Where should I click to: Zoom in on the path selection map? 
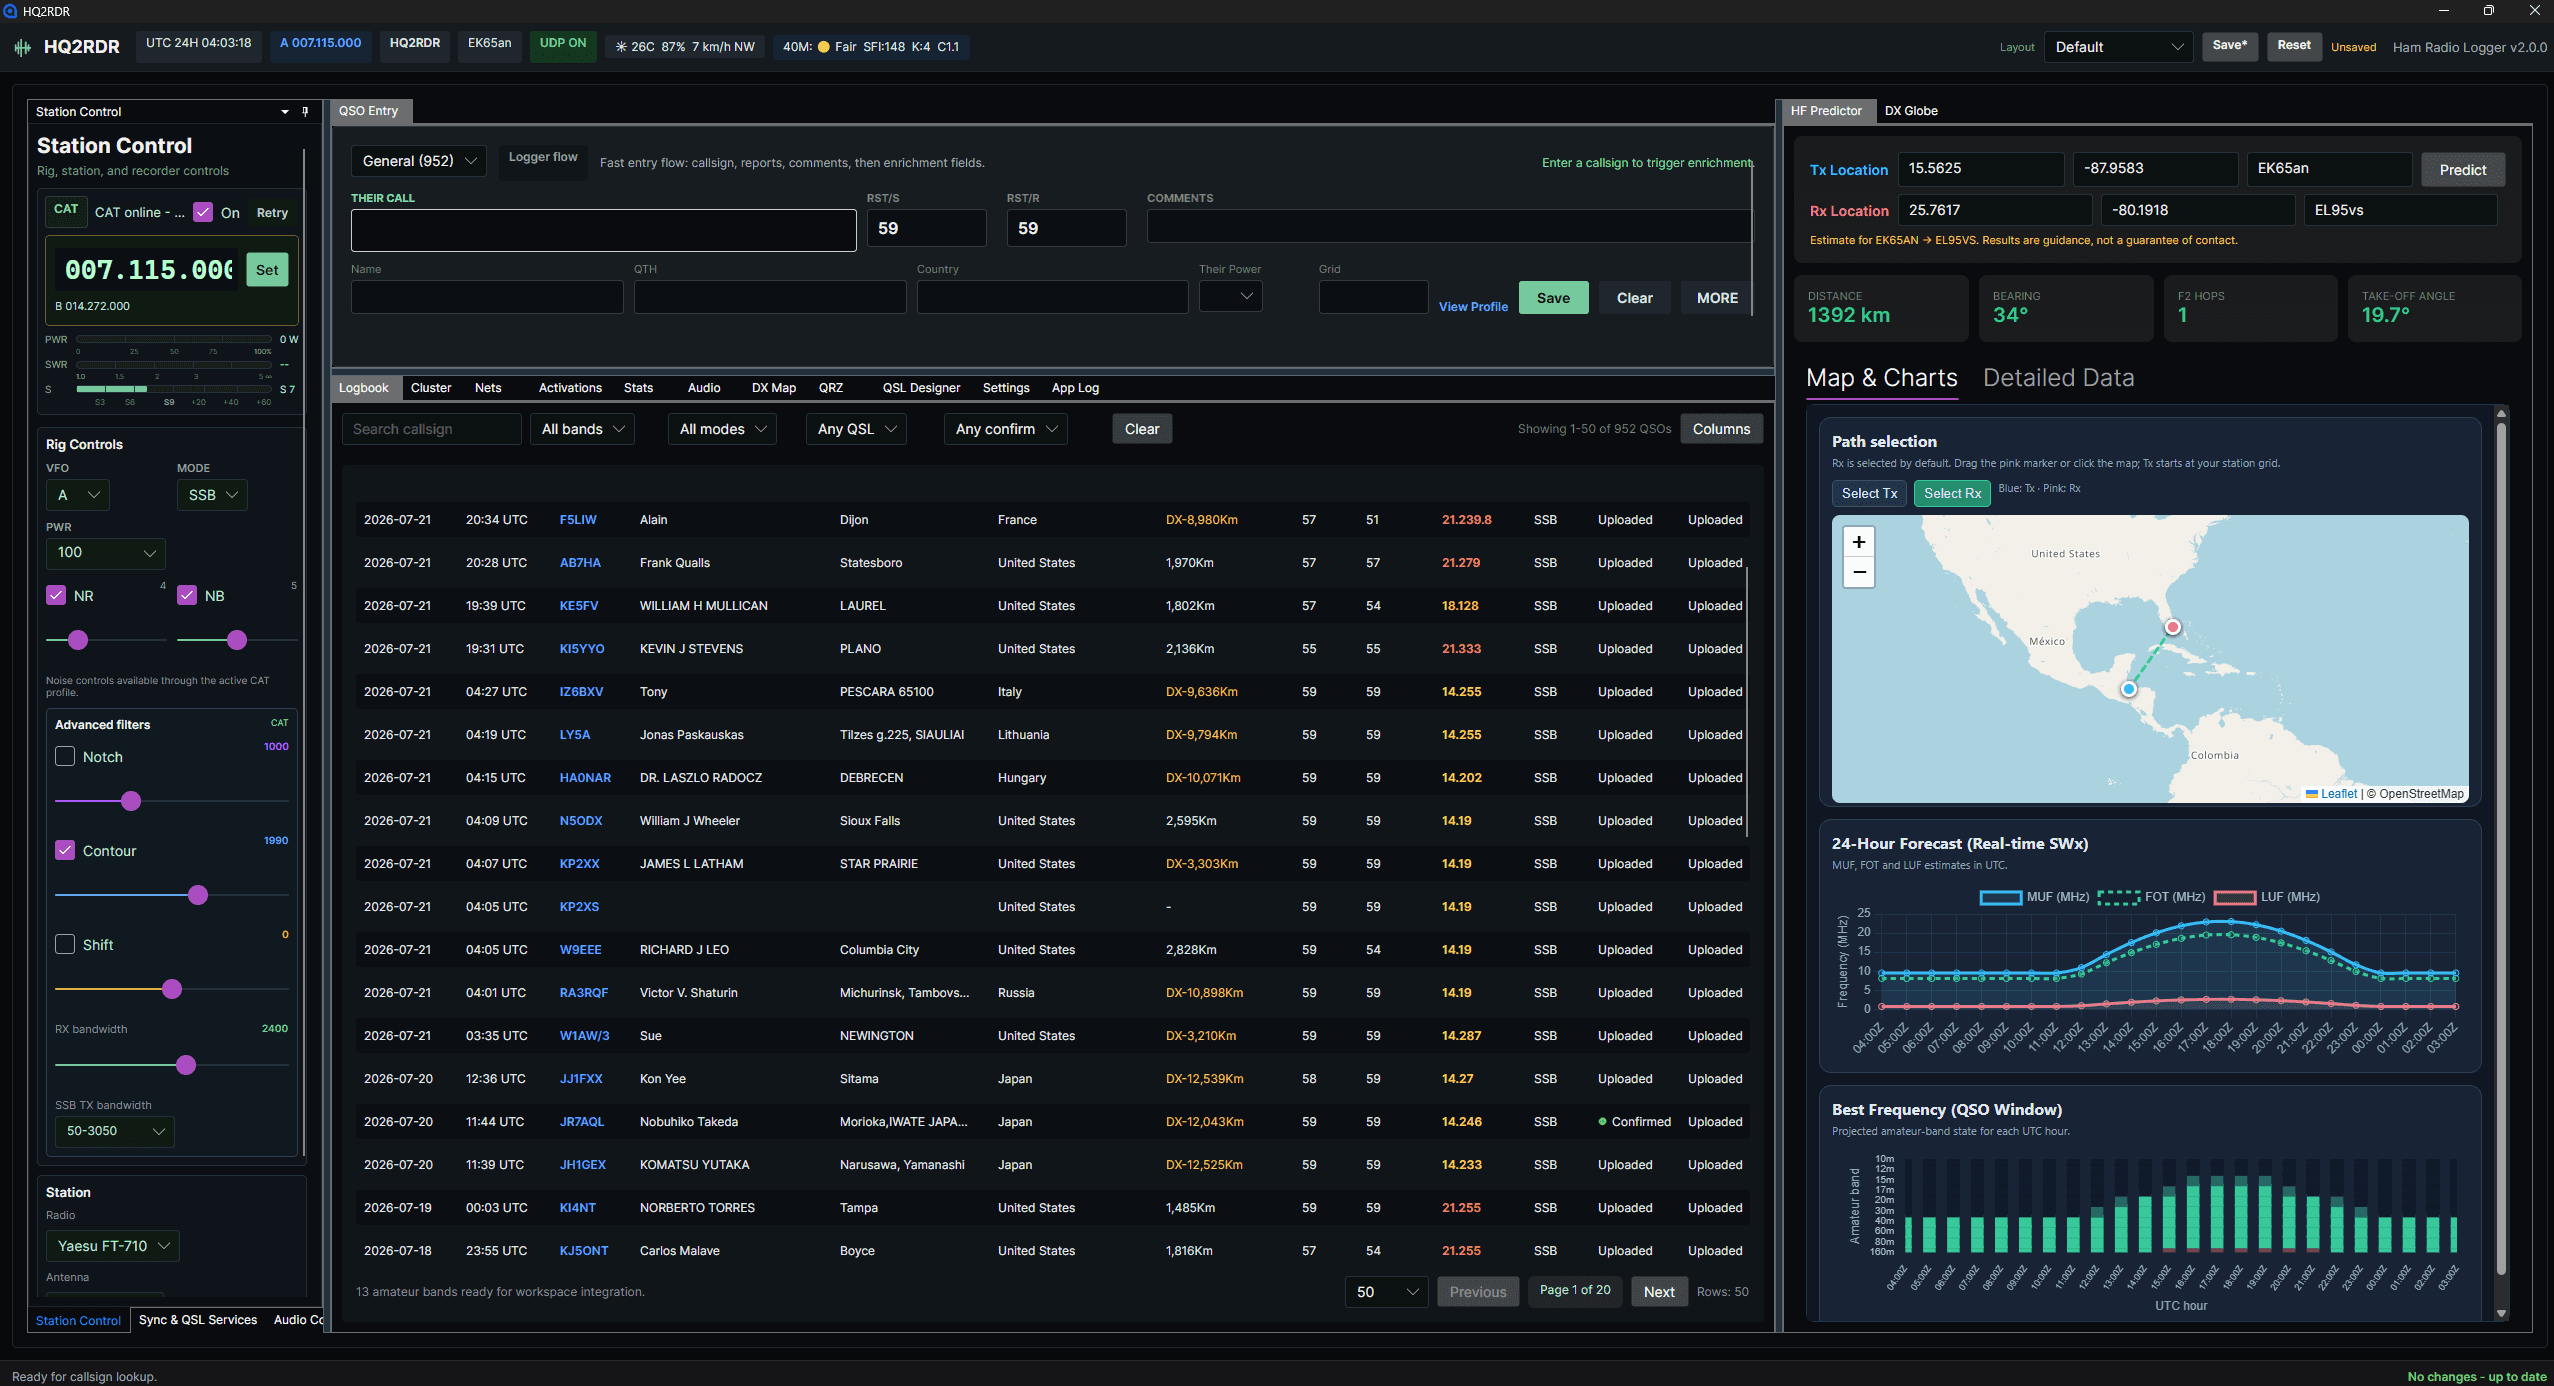point(1858,542)
